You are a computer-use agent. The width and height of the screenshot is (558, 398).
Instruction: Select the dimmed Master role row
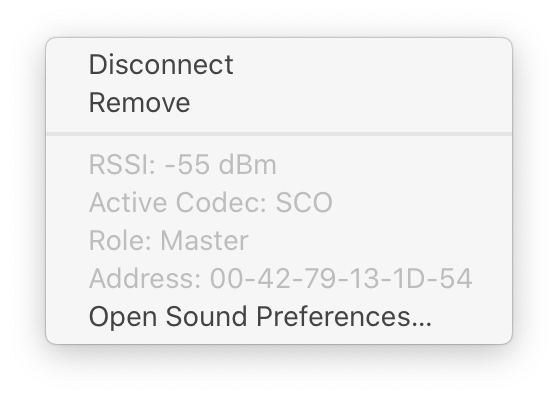(x=279, y=241)
